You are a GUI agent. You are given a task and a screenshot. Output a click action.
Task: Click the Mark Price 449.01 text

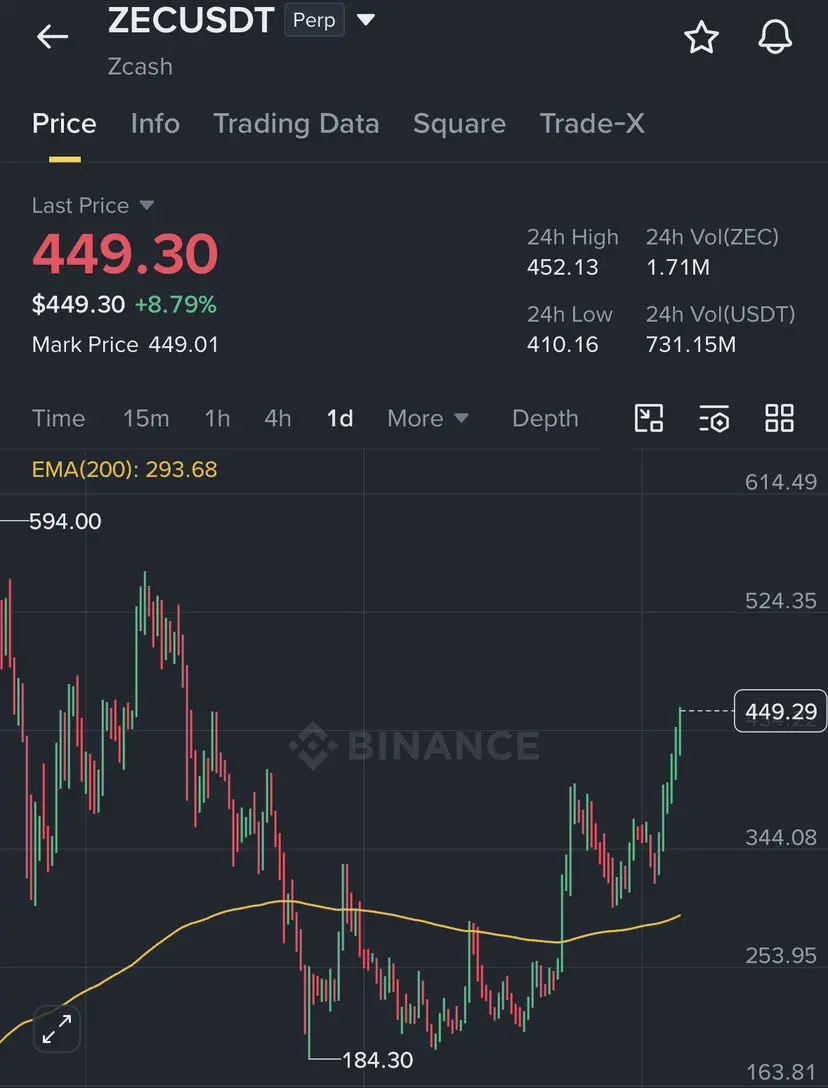click(x=125, y=345)
